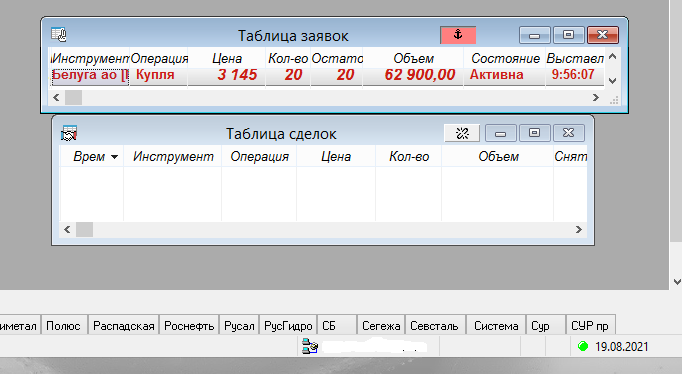The image size is (682, 374).
Task: Click the Активна status cell
Action: click(505, 76)
